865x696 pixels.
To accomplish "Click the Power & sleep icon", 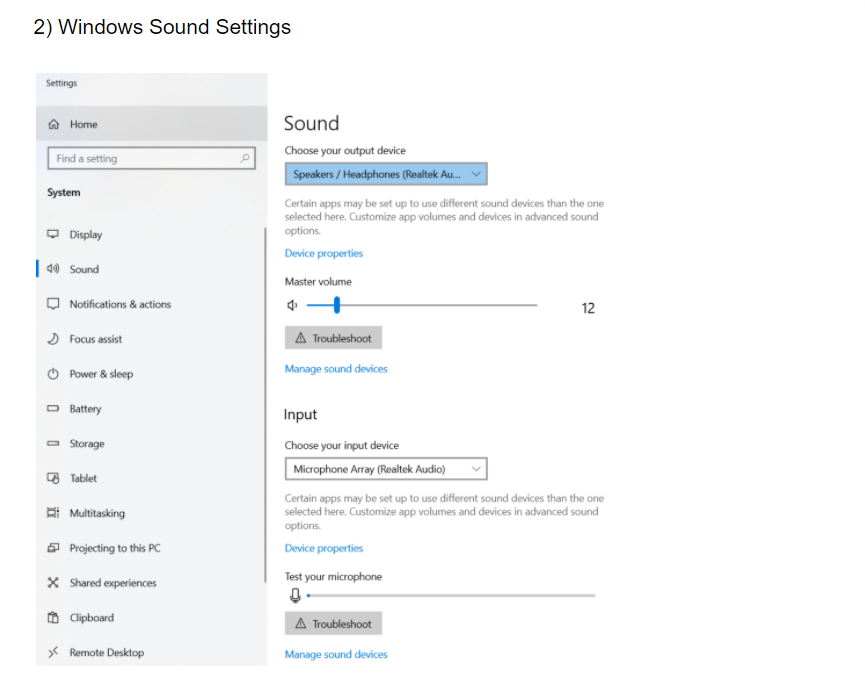I will tap(54, 374).
